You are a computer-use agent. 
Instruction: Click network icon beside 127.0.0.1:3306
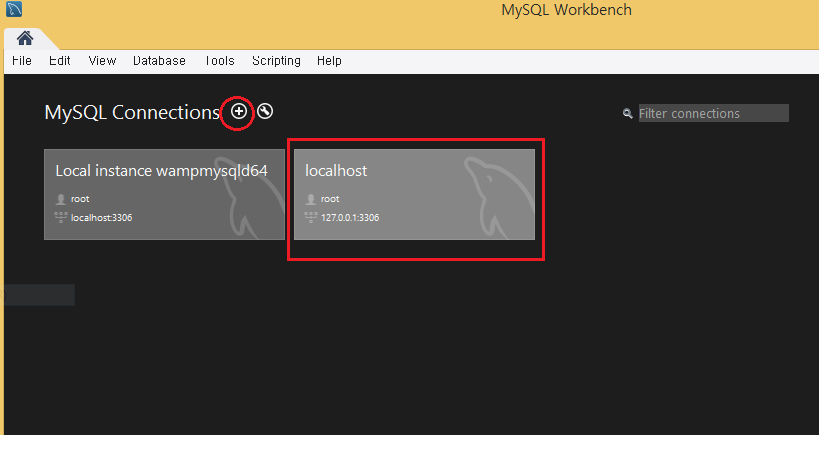pyautogui.click(x=311, y=217)
